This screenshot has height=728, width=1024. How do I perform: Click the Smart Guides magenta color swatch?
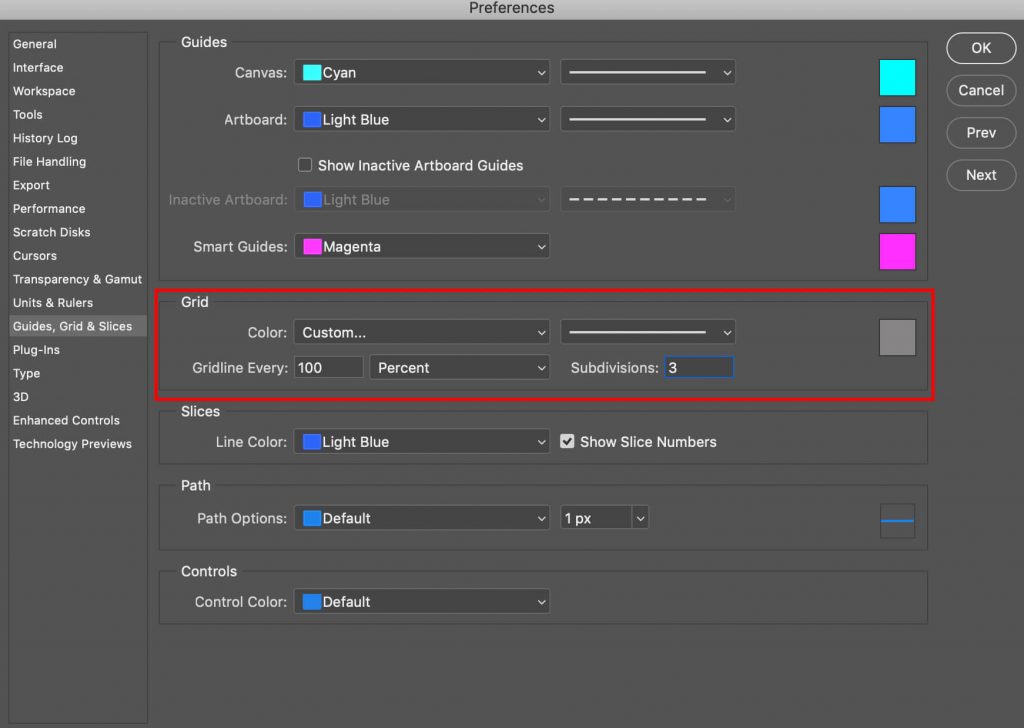(897, 251)
